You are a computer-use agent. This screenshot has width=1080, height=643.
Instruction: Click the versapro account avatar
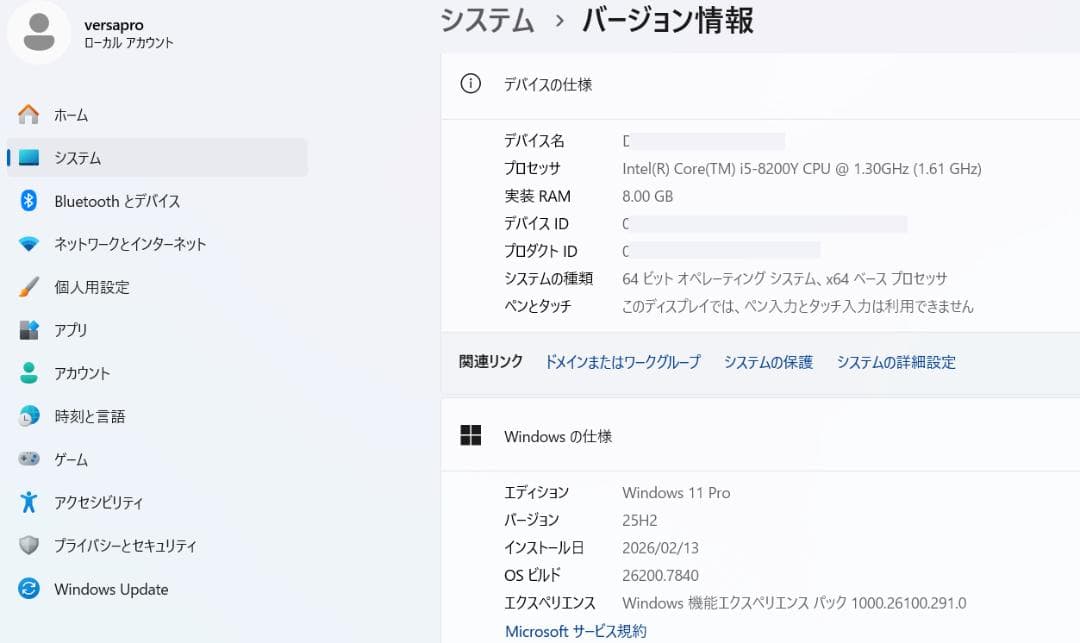click(x=38, y=32)
